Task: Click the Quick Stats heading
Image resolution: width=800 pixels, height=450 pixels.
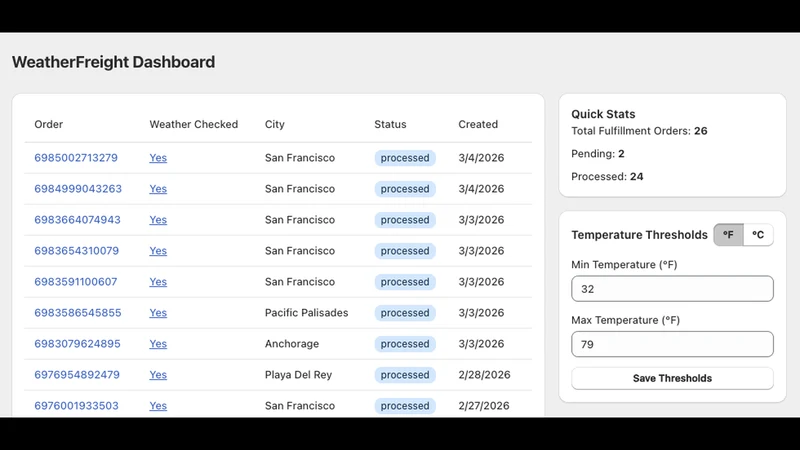Action: pos(603,114)
